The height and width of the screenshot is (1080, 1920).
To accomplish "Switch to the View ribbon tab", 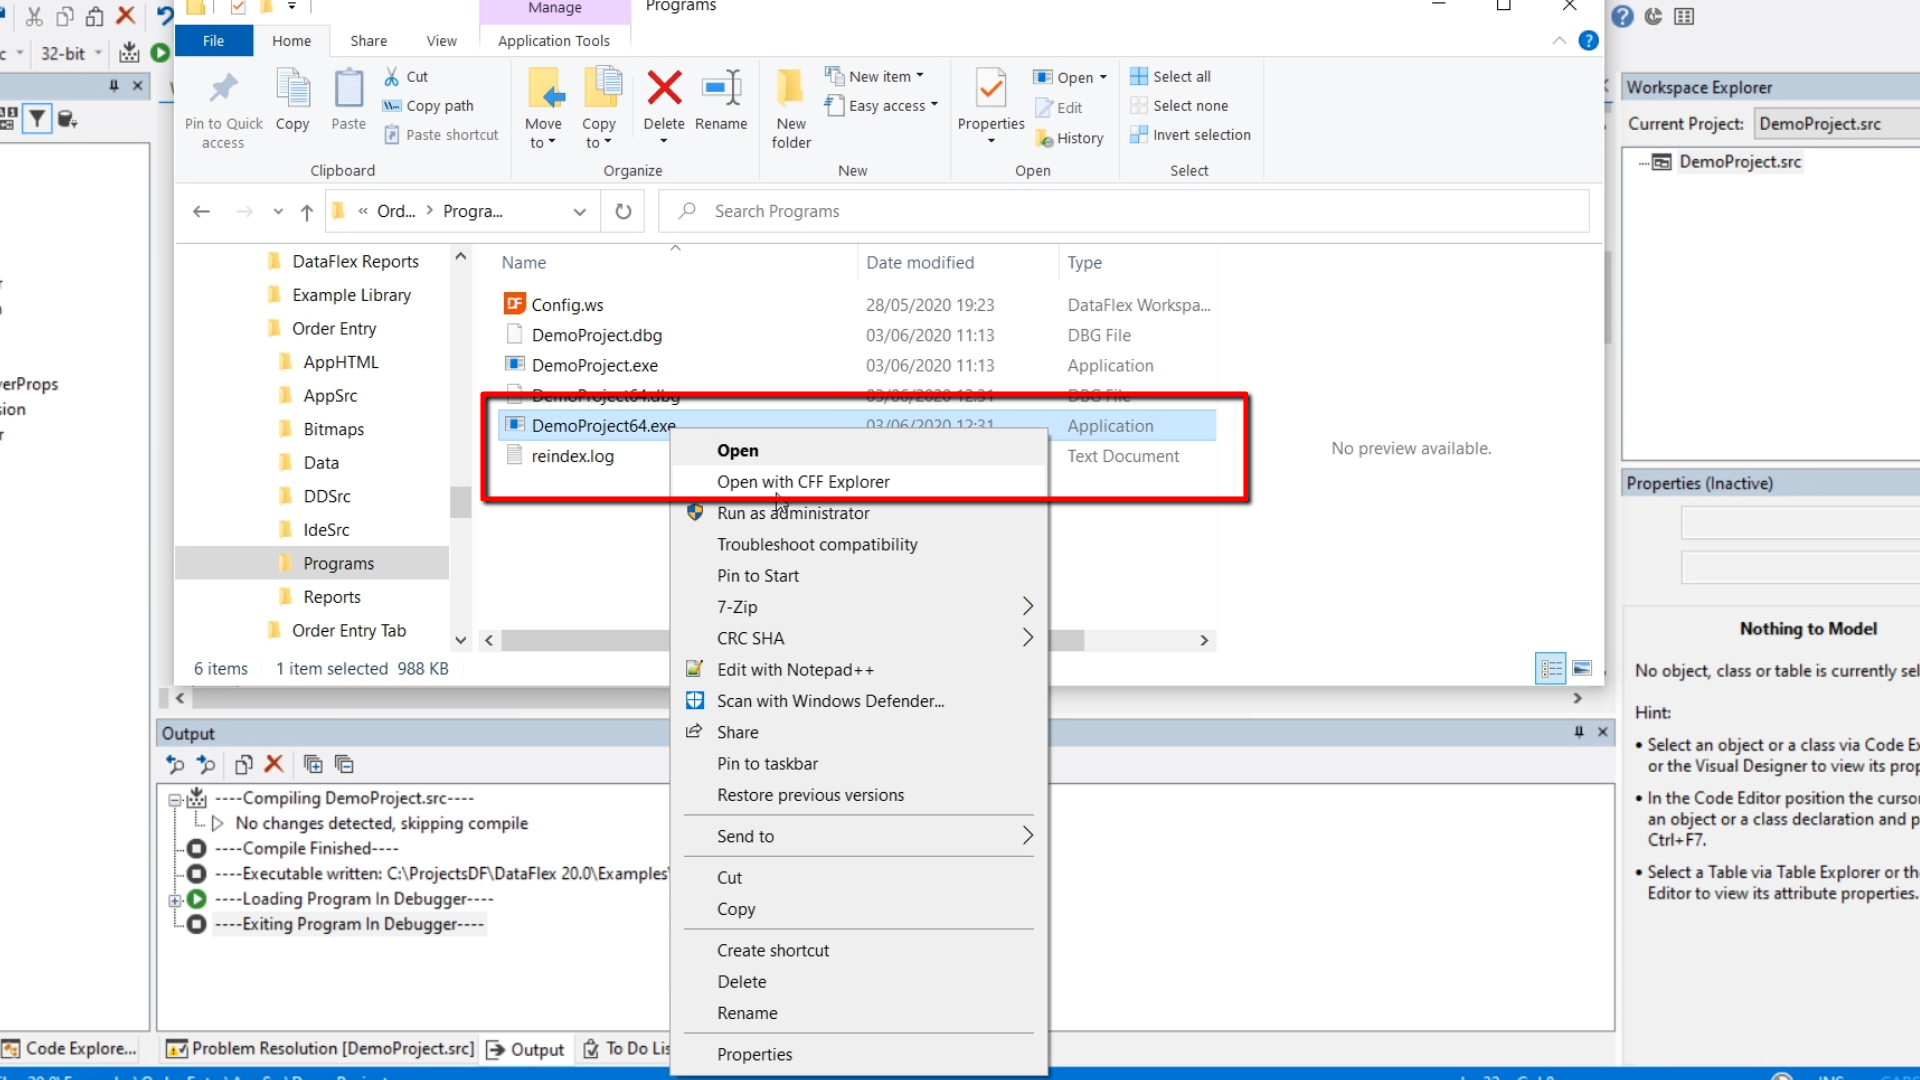I will click(441, 41).
